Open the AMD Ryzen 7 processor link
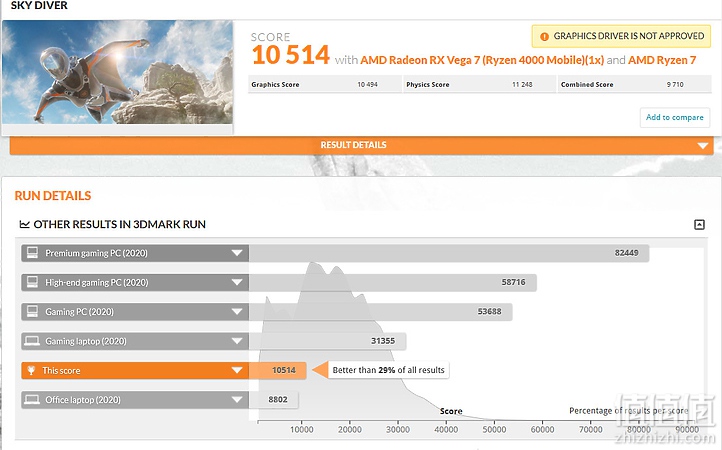Viewport: 722px width, 450px height. (x=662, y=60)
